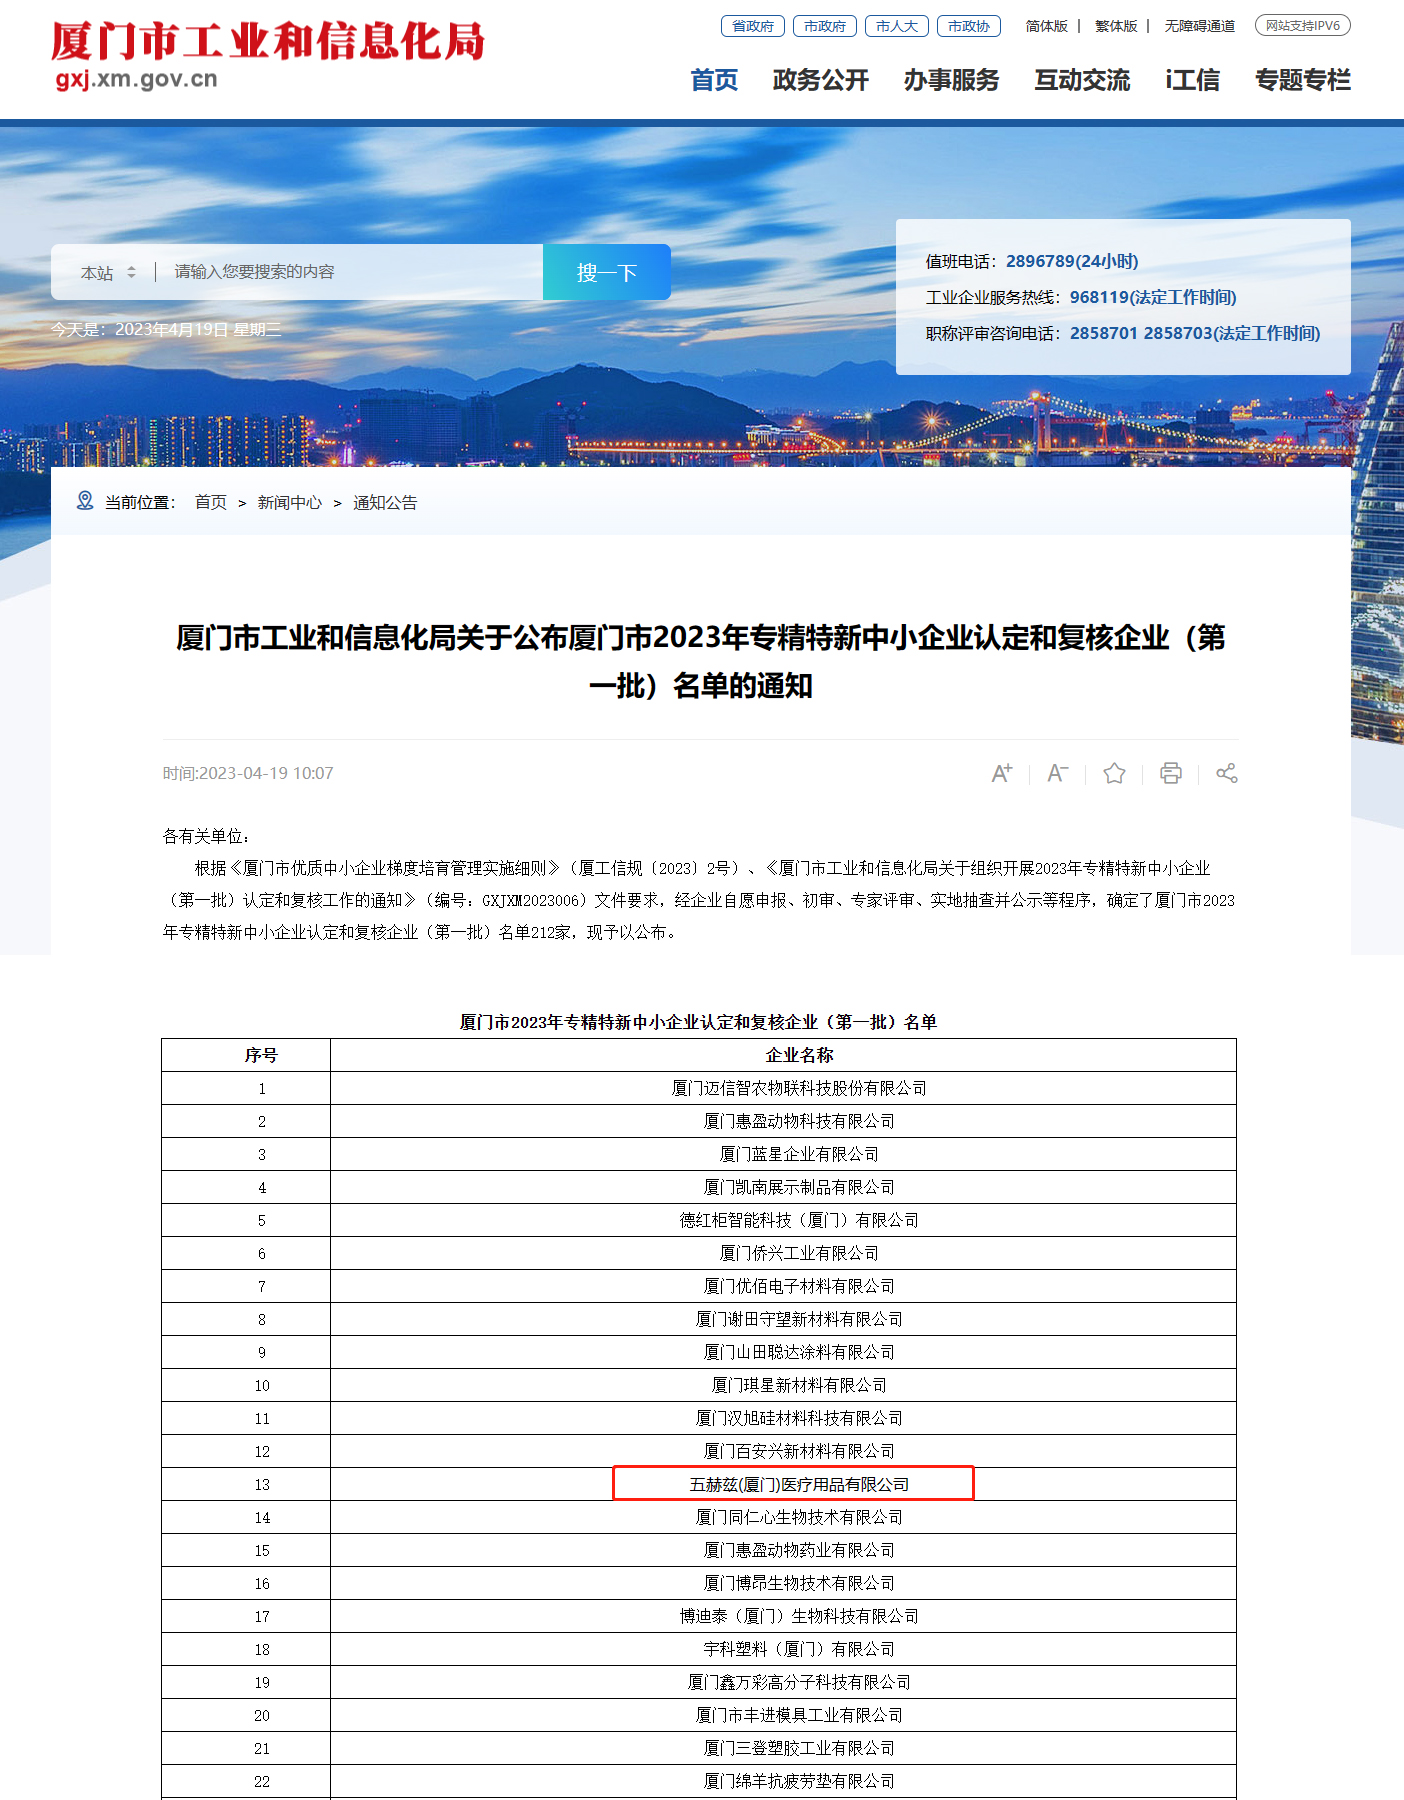
Task: Click the table cell 厦门市丰进模具工业有限公司
Action: pyautogui.click(x=783, y=1715)
